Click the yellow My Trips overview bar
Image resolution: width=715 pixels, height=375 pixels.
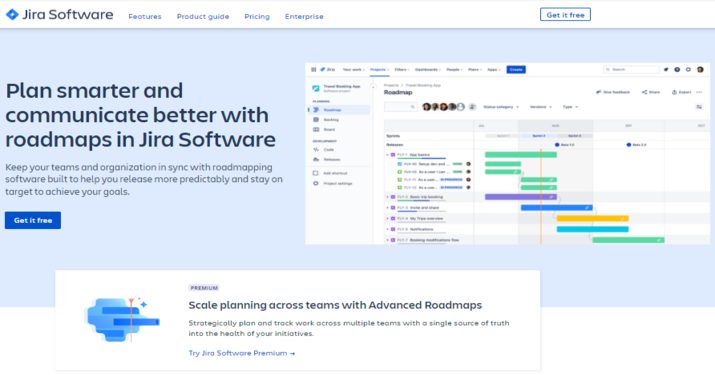(x=592, y=219)
